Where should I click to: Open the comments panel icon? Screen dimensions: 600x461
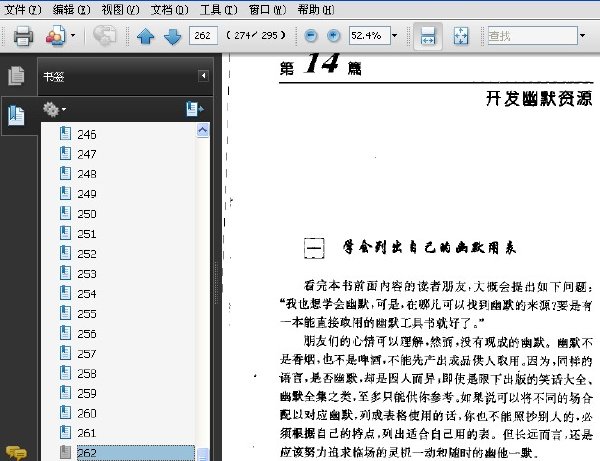16,453
